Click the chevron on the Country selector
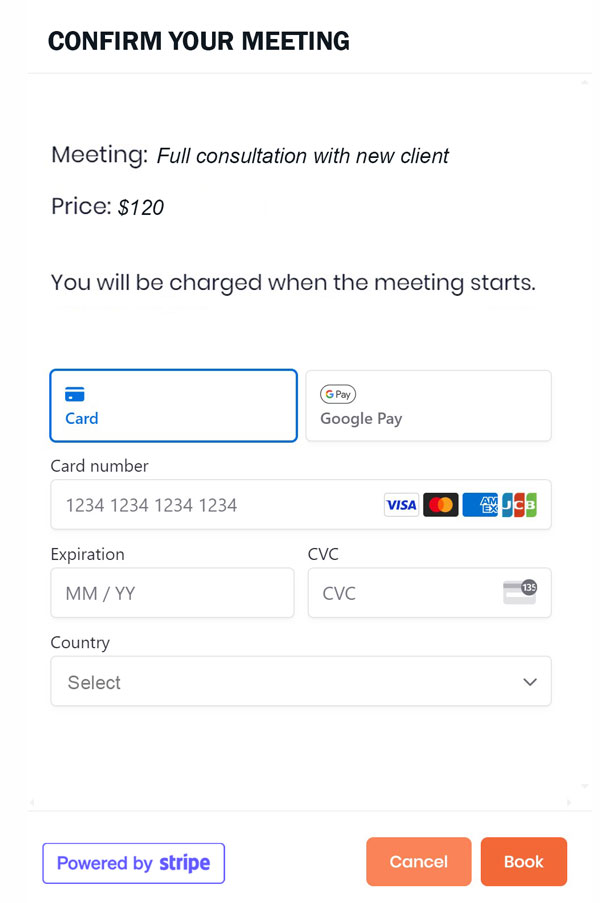Screen dimensions: 600x903 click(x=530, y=681)
